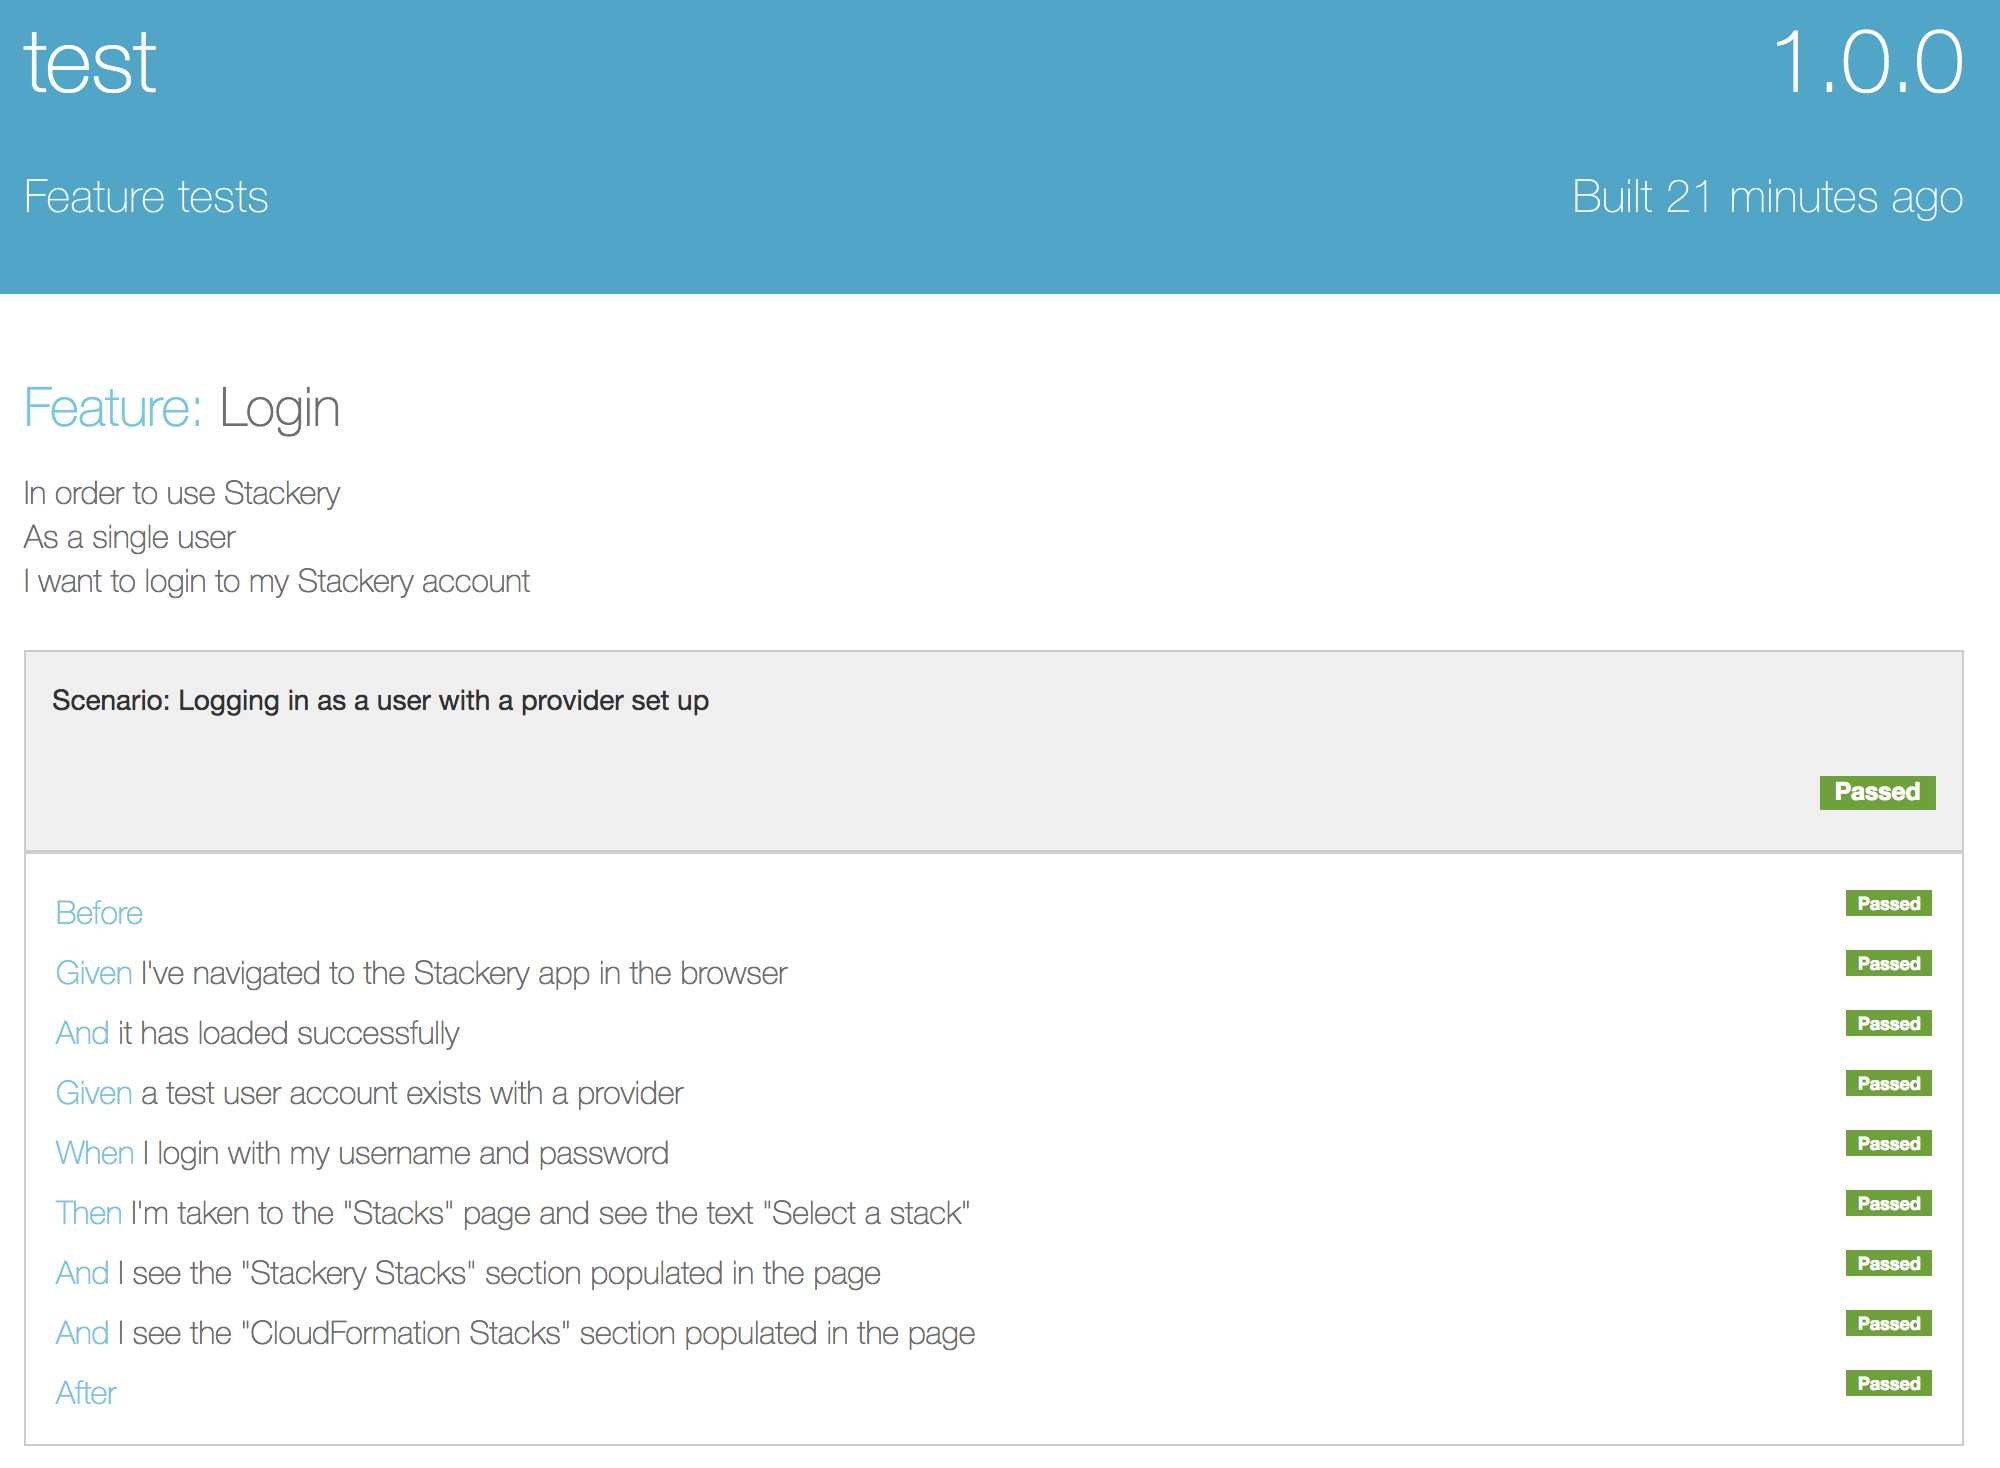Click the 'Built 21 minutes ago' timestamp
The image size is (2000, 1468).
click(1767, 197)
